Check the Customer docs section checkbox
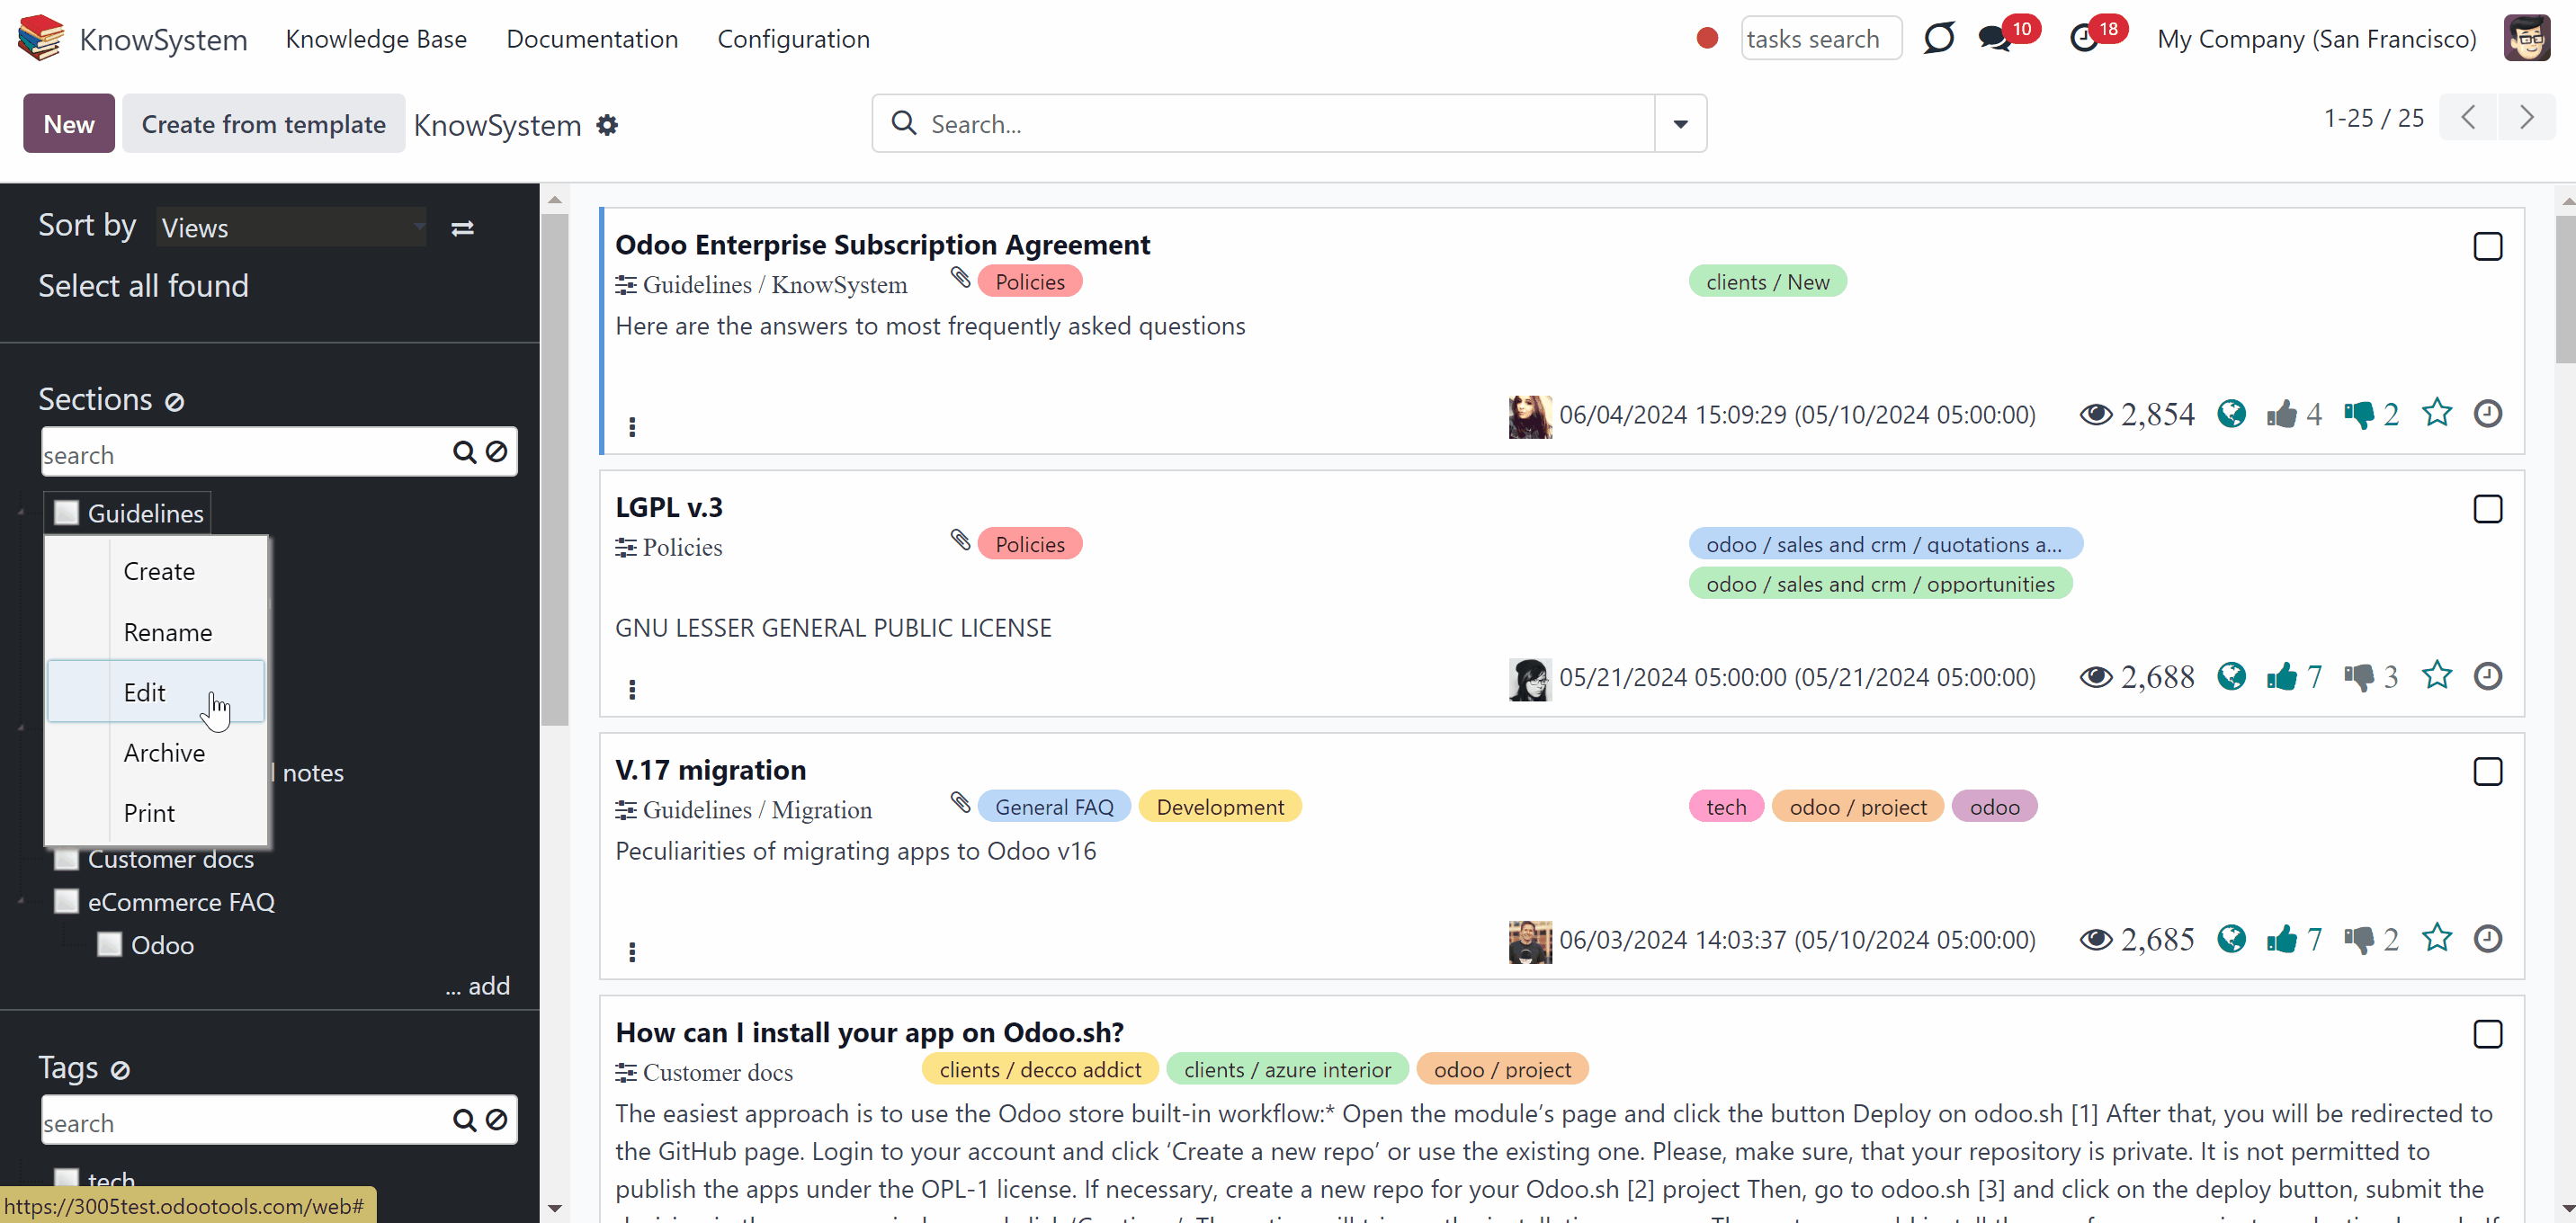Viewport: 2576px width, 1223px height. tap(66, 859)
